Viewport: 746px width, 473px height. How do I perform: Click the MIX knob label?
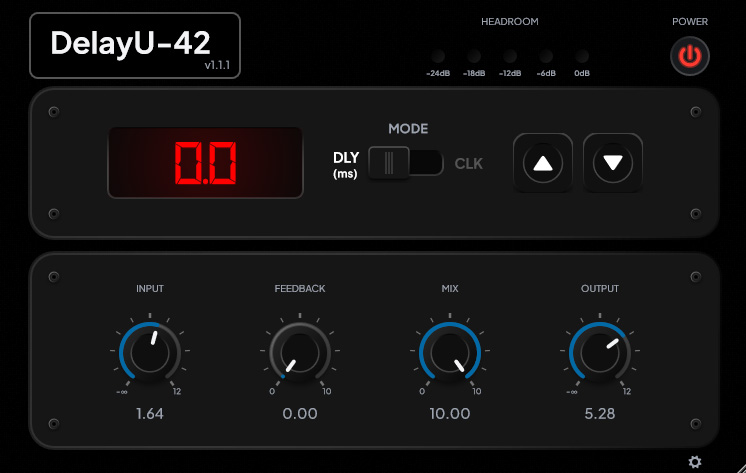point(450,288)
